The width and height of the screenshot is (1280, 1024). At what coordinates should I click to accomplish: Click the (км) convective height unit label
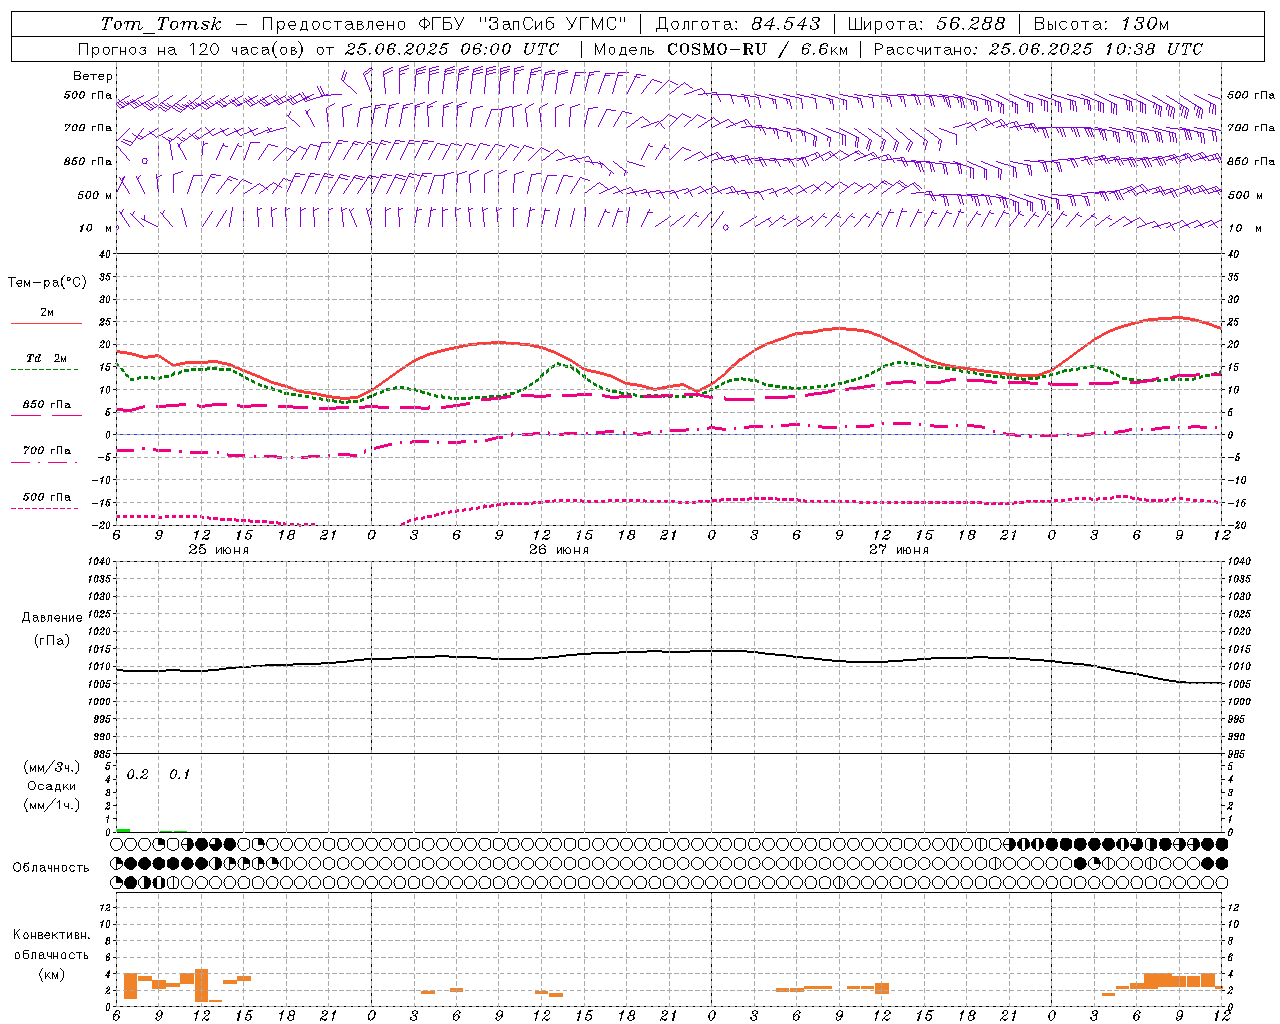(x=51, y=974)
